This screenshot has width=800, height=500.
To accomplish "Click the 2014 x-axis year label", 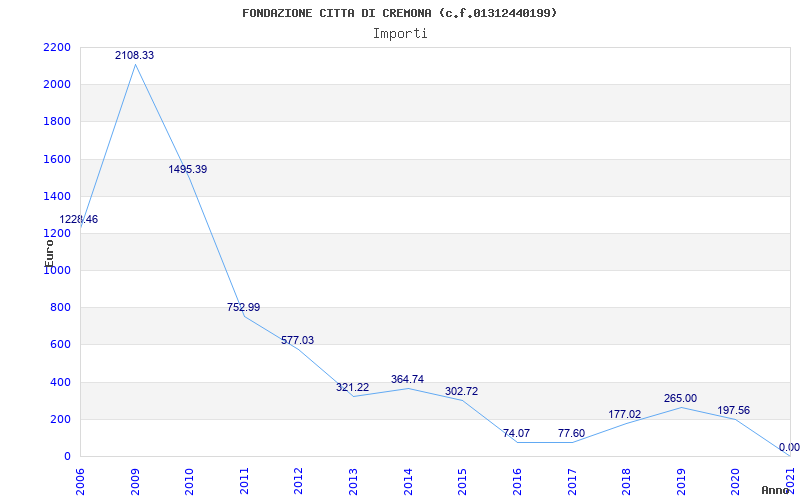I will tap(408, 482).
